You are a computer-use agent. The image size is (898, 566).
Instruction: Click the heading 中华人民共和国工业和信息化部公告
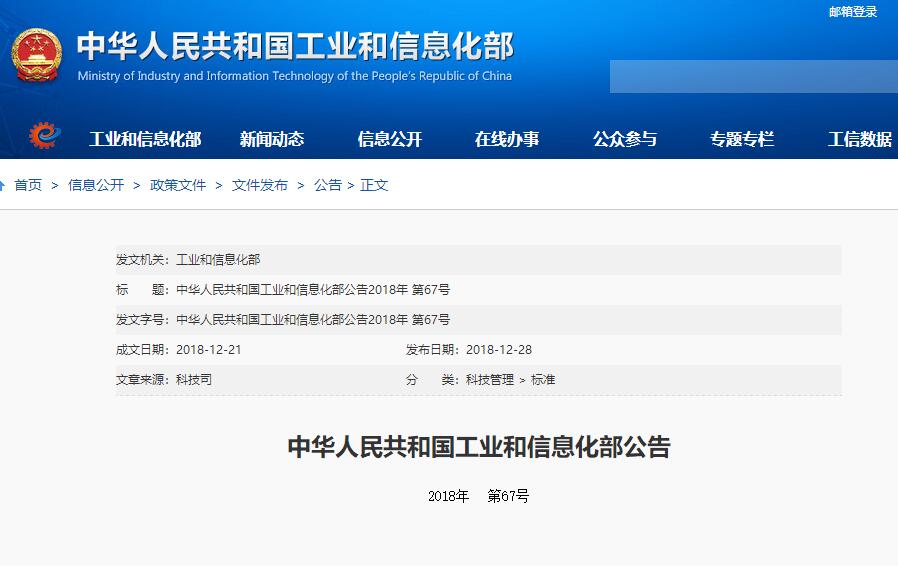click(x=479, y=447)
